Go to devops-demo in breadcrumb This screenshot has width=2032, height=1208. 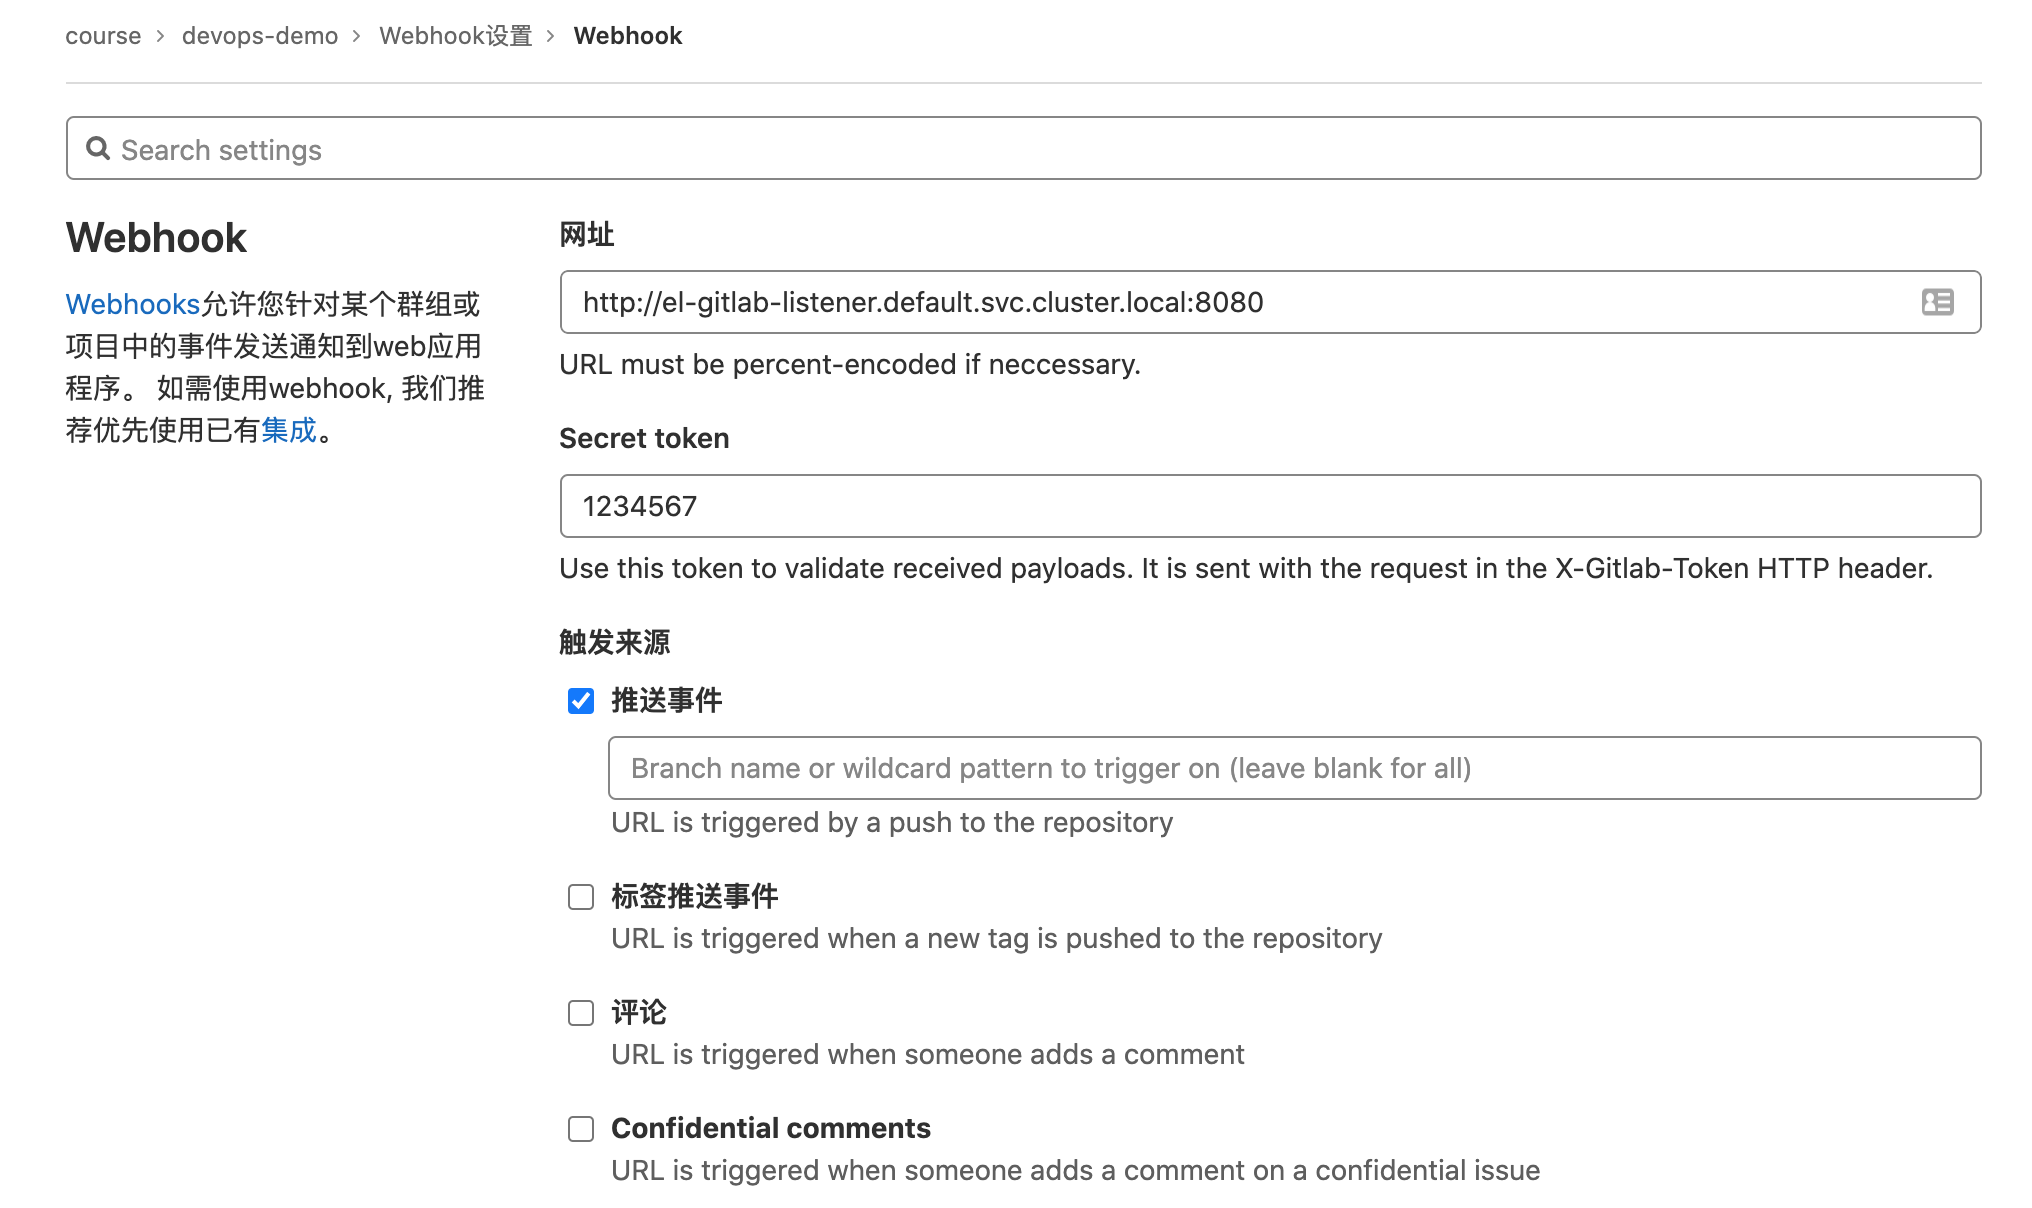click(x=260, y=36)
